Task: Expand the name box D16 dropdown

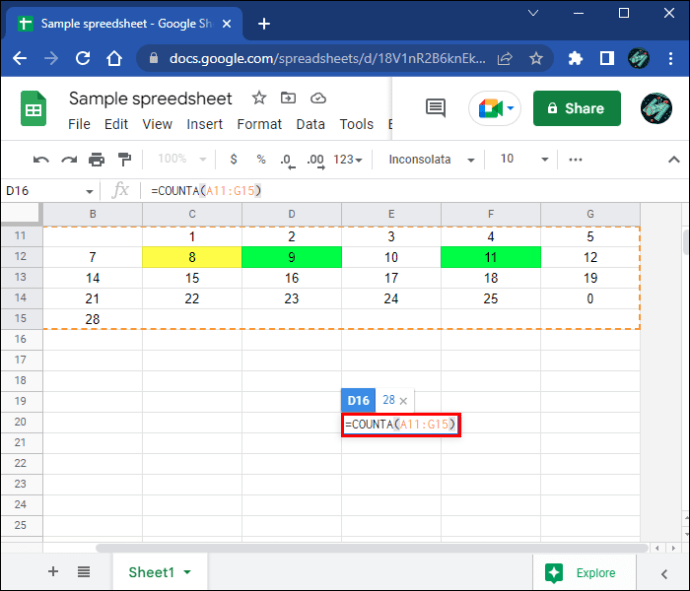Action: [89, 191]
